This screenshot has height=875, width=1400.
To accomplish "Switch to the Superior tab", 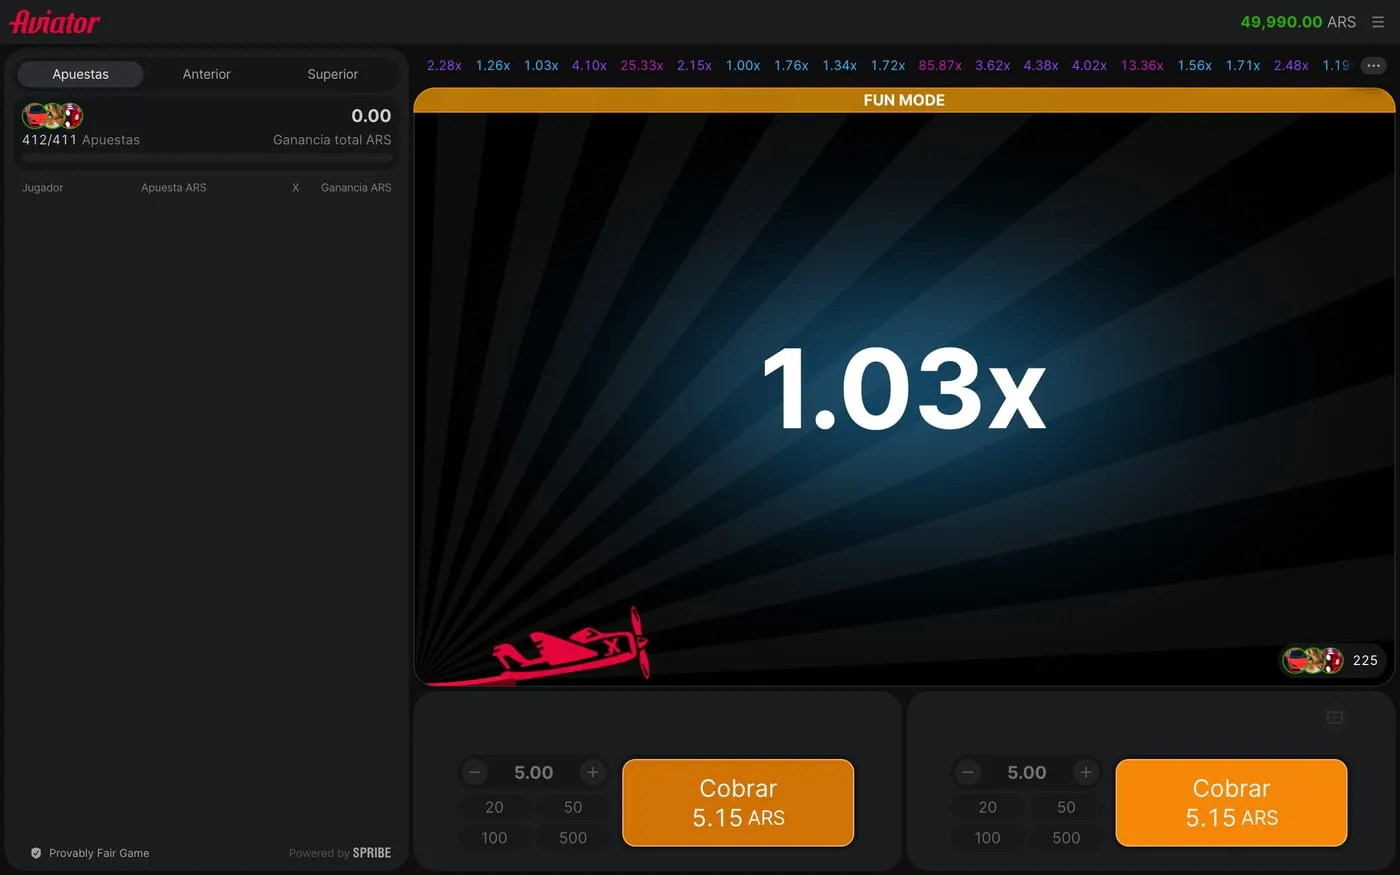I will pyautogui.click(x=333, y=74).
